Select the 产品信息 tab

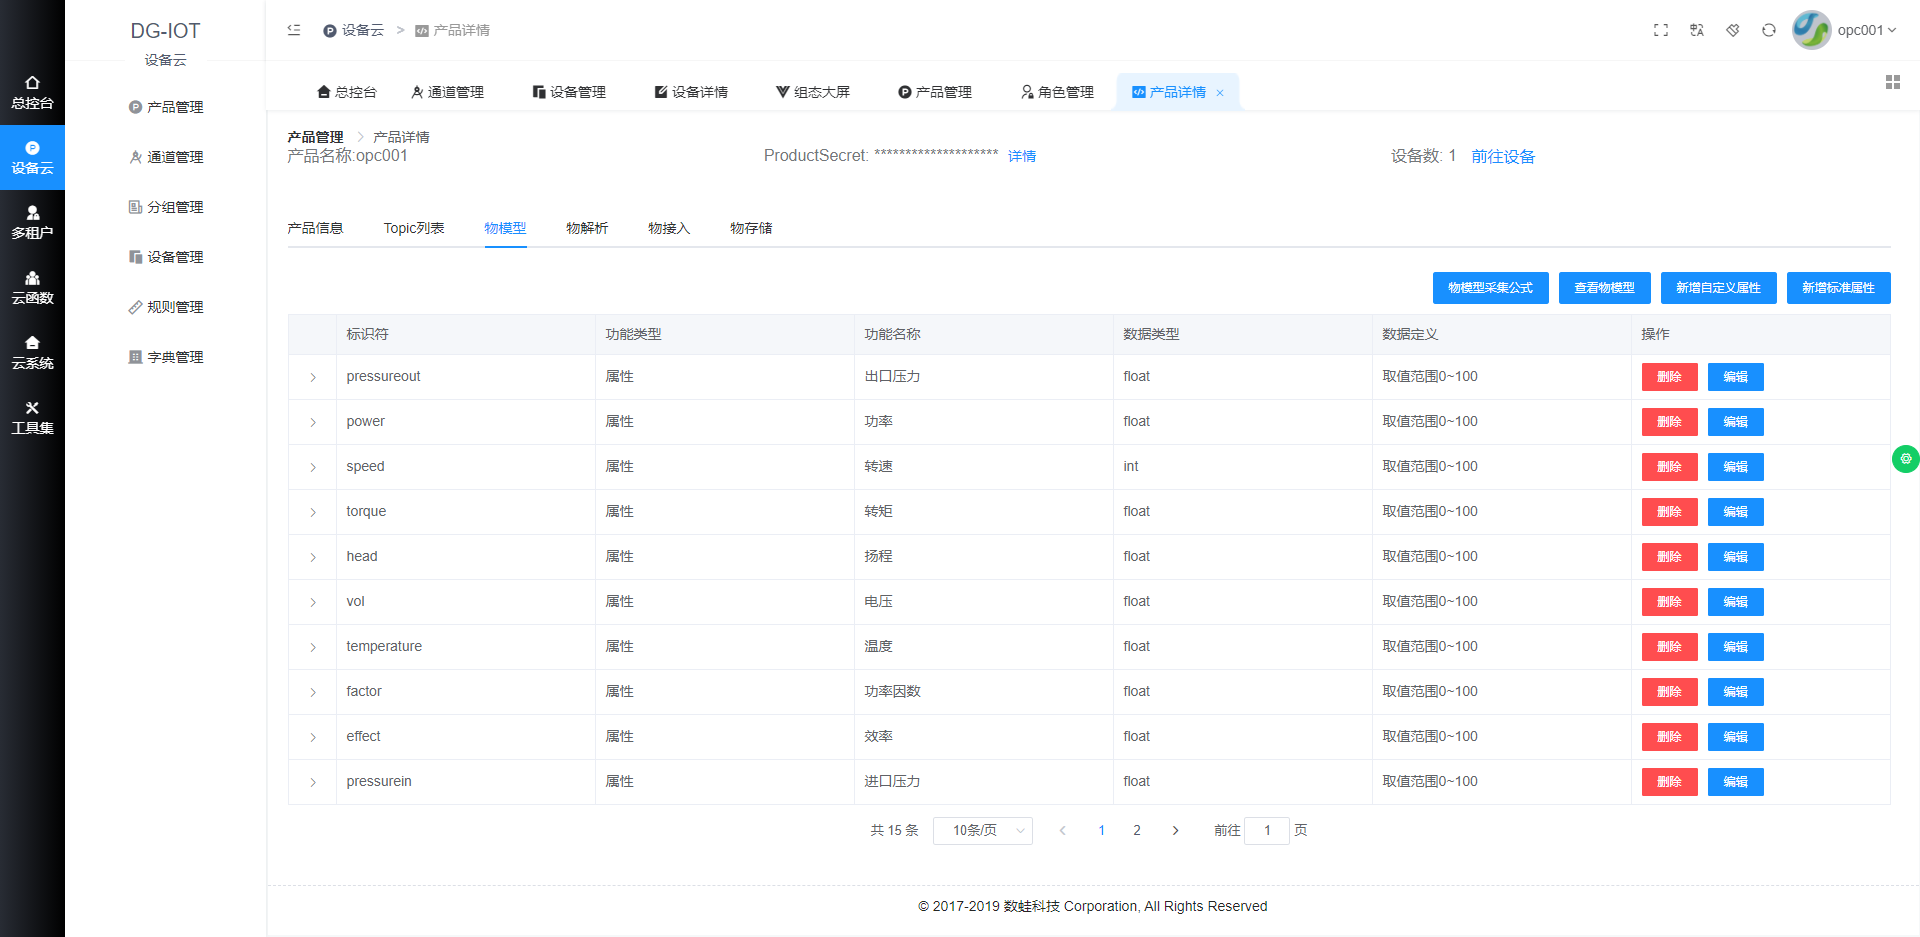pos(315,228)
